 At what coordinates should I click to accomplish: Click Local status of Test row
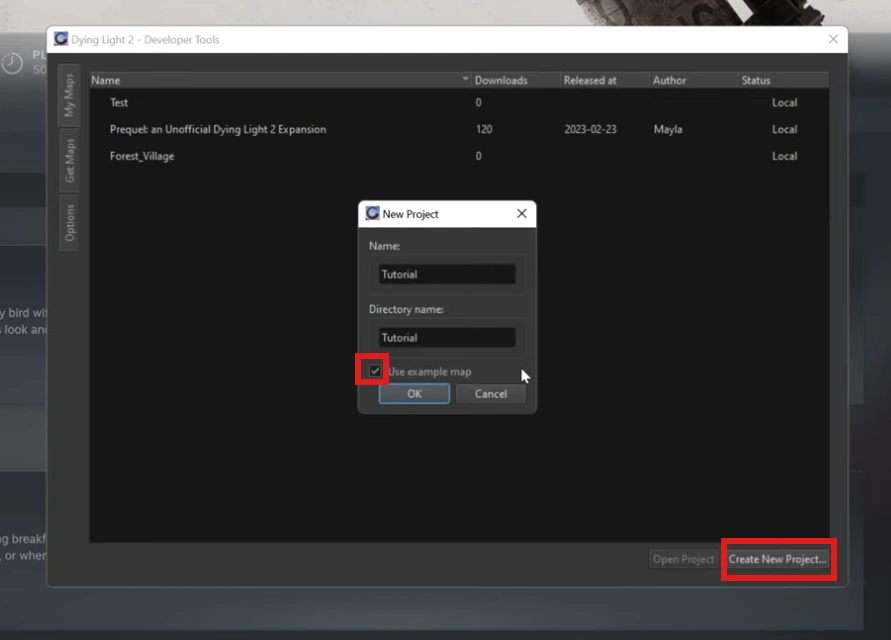(785, 103)
